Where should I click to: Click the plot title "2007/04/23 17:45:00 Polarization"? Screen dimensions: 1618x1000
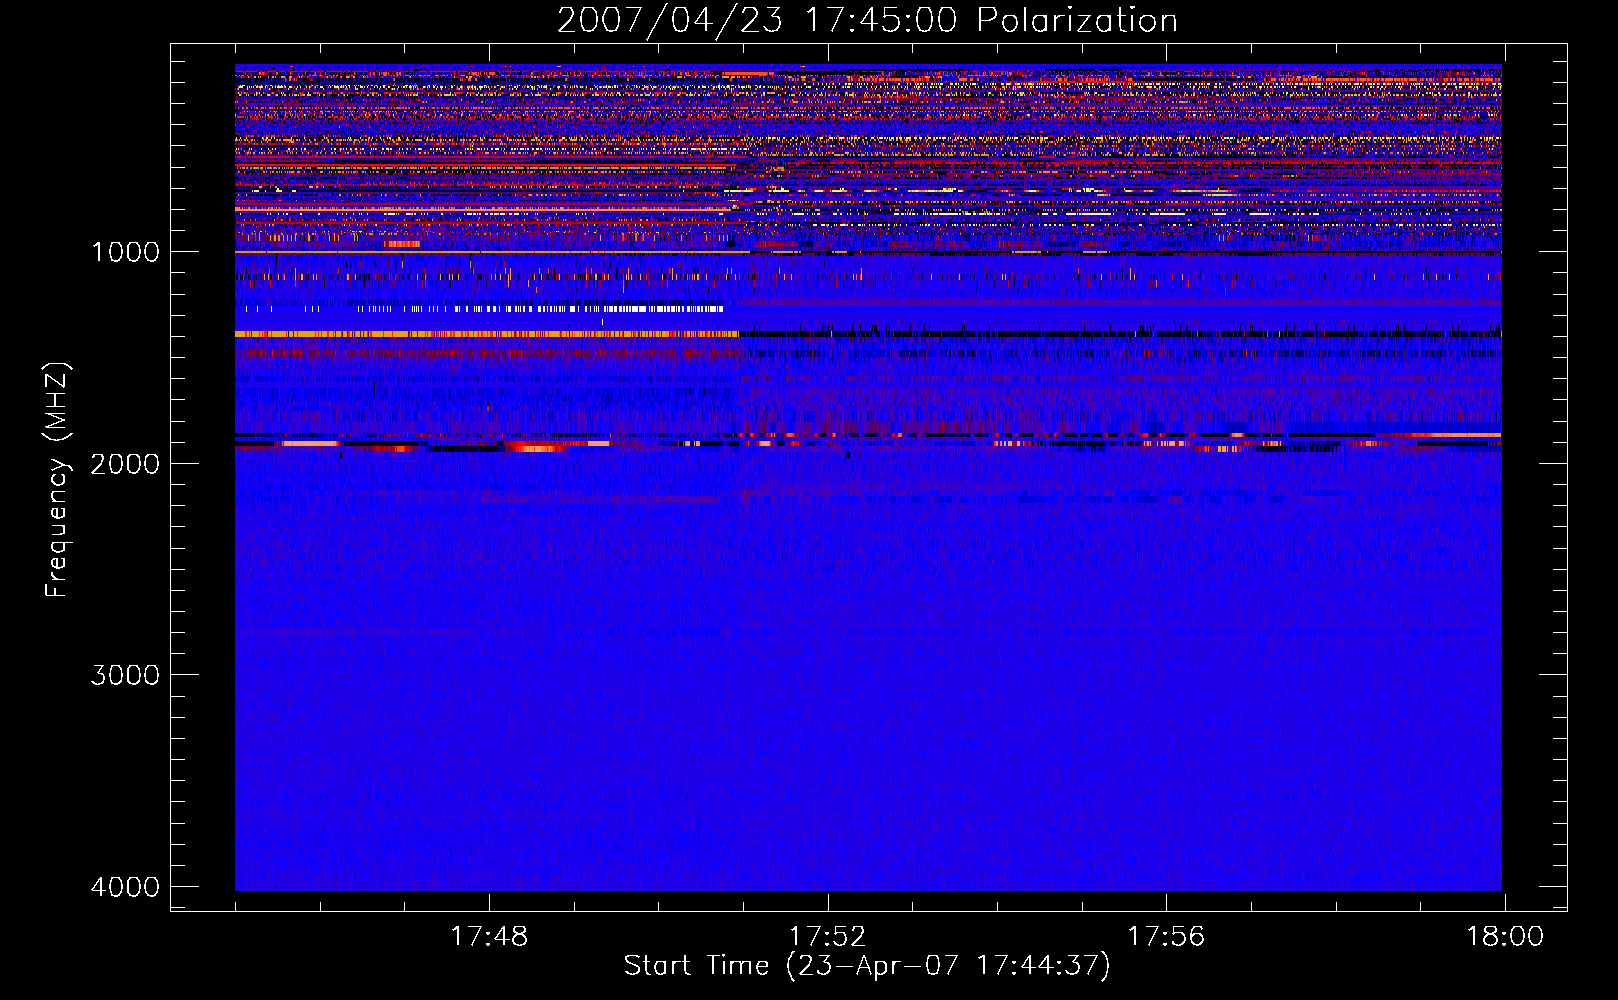pyautogui.click(x=867, y=21)
